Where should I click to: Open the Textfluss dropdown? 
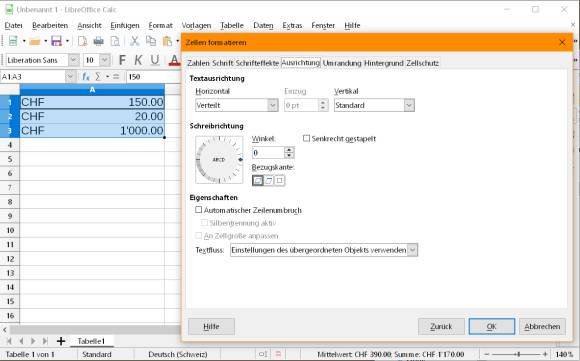click(x=324, y=250)
